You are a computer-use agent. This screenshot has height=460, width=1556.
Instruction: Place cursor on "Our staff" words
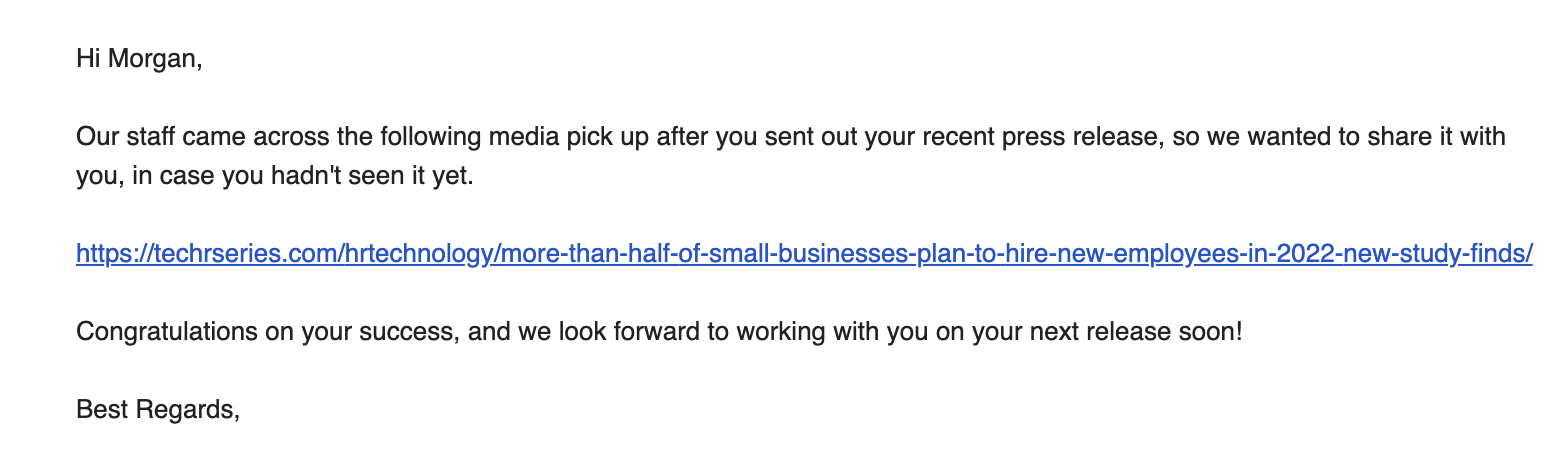pyautogui.click(x=119, y=137)
